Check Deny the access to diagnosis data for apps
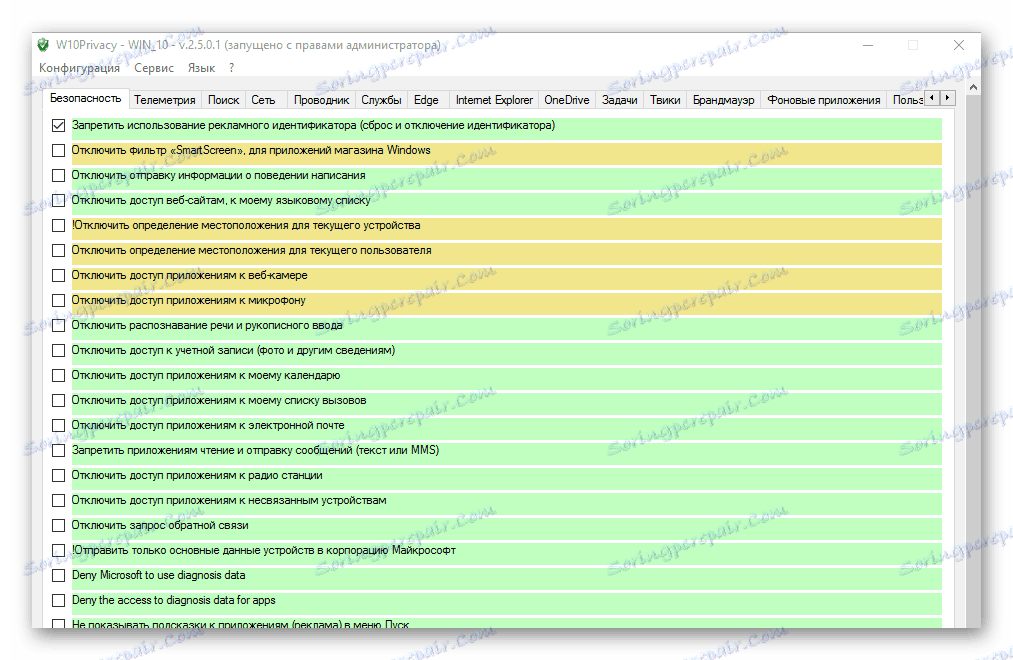This screenshot has height=660, width=1013. (59, 601)
